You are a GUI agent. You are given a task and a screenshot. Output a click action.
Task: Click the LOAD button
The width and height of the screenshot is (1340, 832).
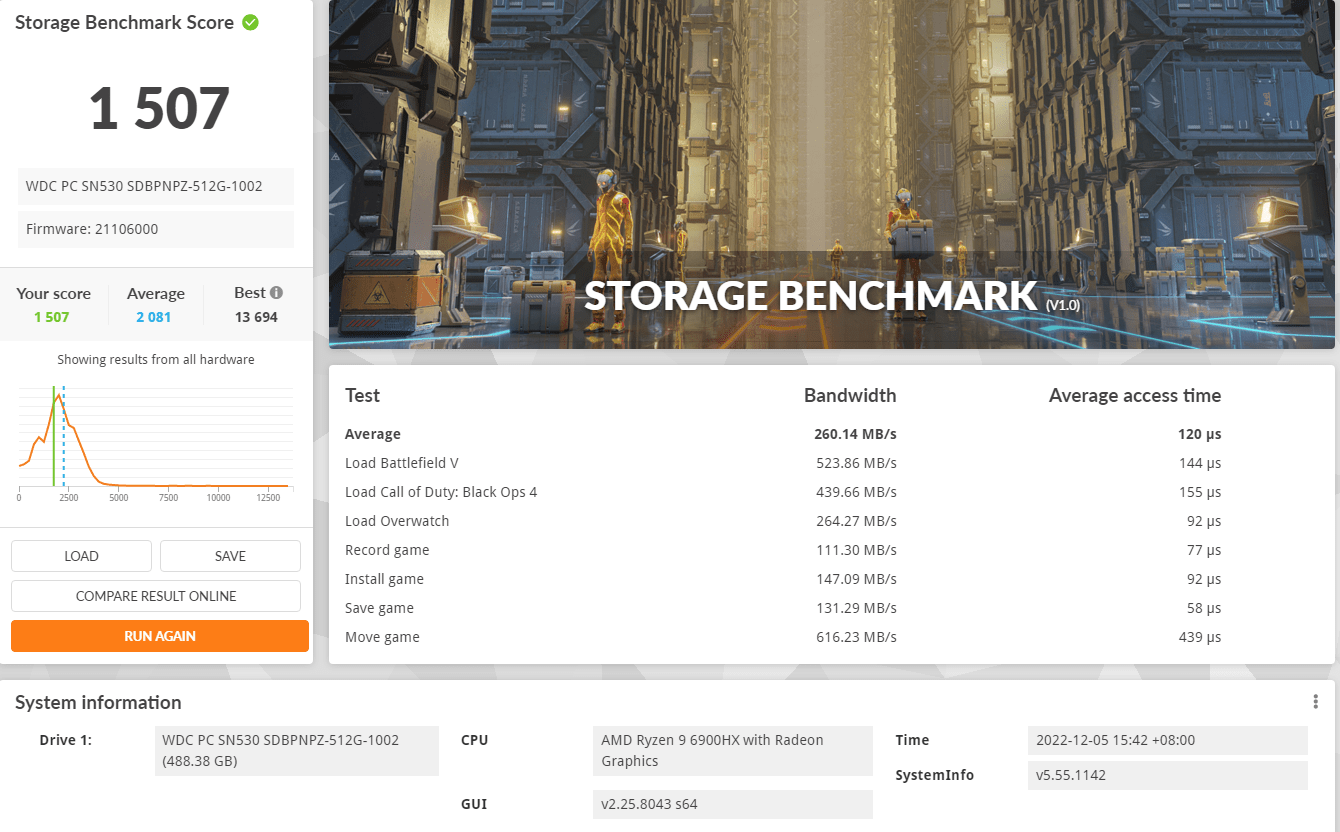coord(81,556)
